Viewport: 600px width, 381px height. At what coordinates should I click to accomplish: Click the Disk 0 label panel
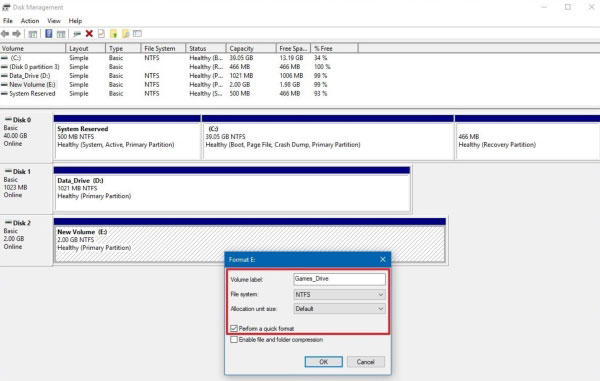(x=26, y=136)
